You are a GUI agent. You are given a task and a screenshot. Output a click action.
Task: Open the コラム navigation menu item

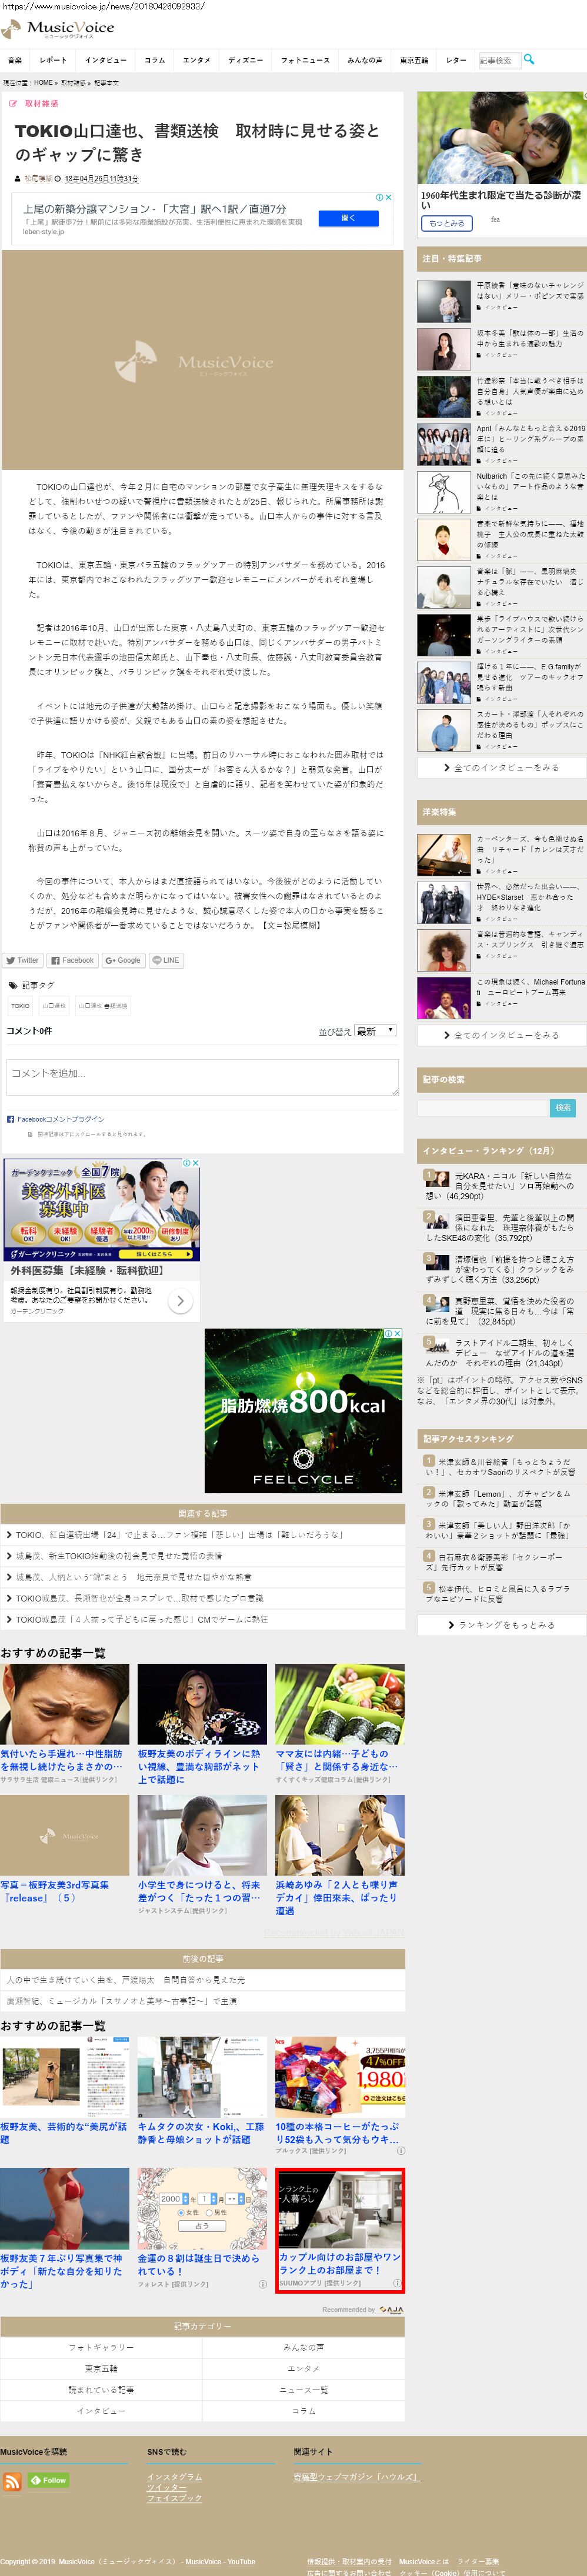click(154, 60)
